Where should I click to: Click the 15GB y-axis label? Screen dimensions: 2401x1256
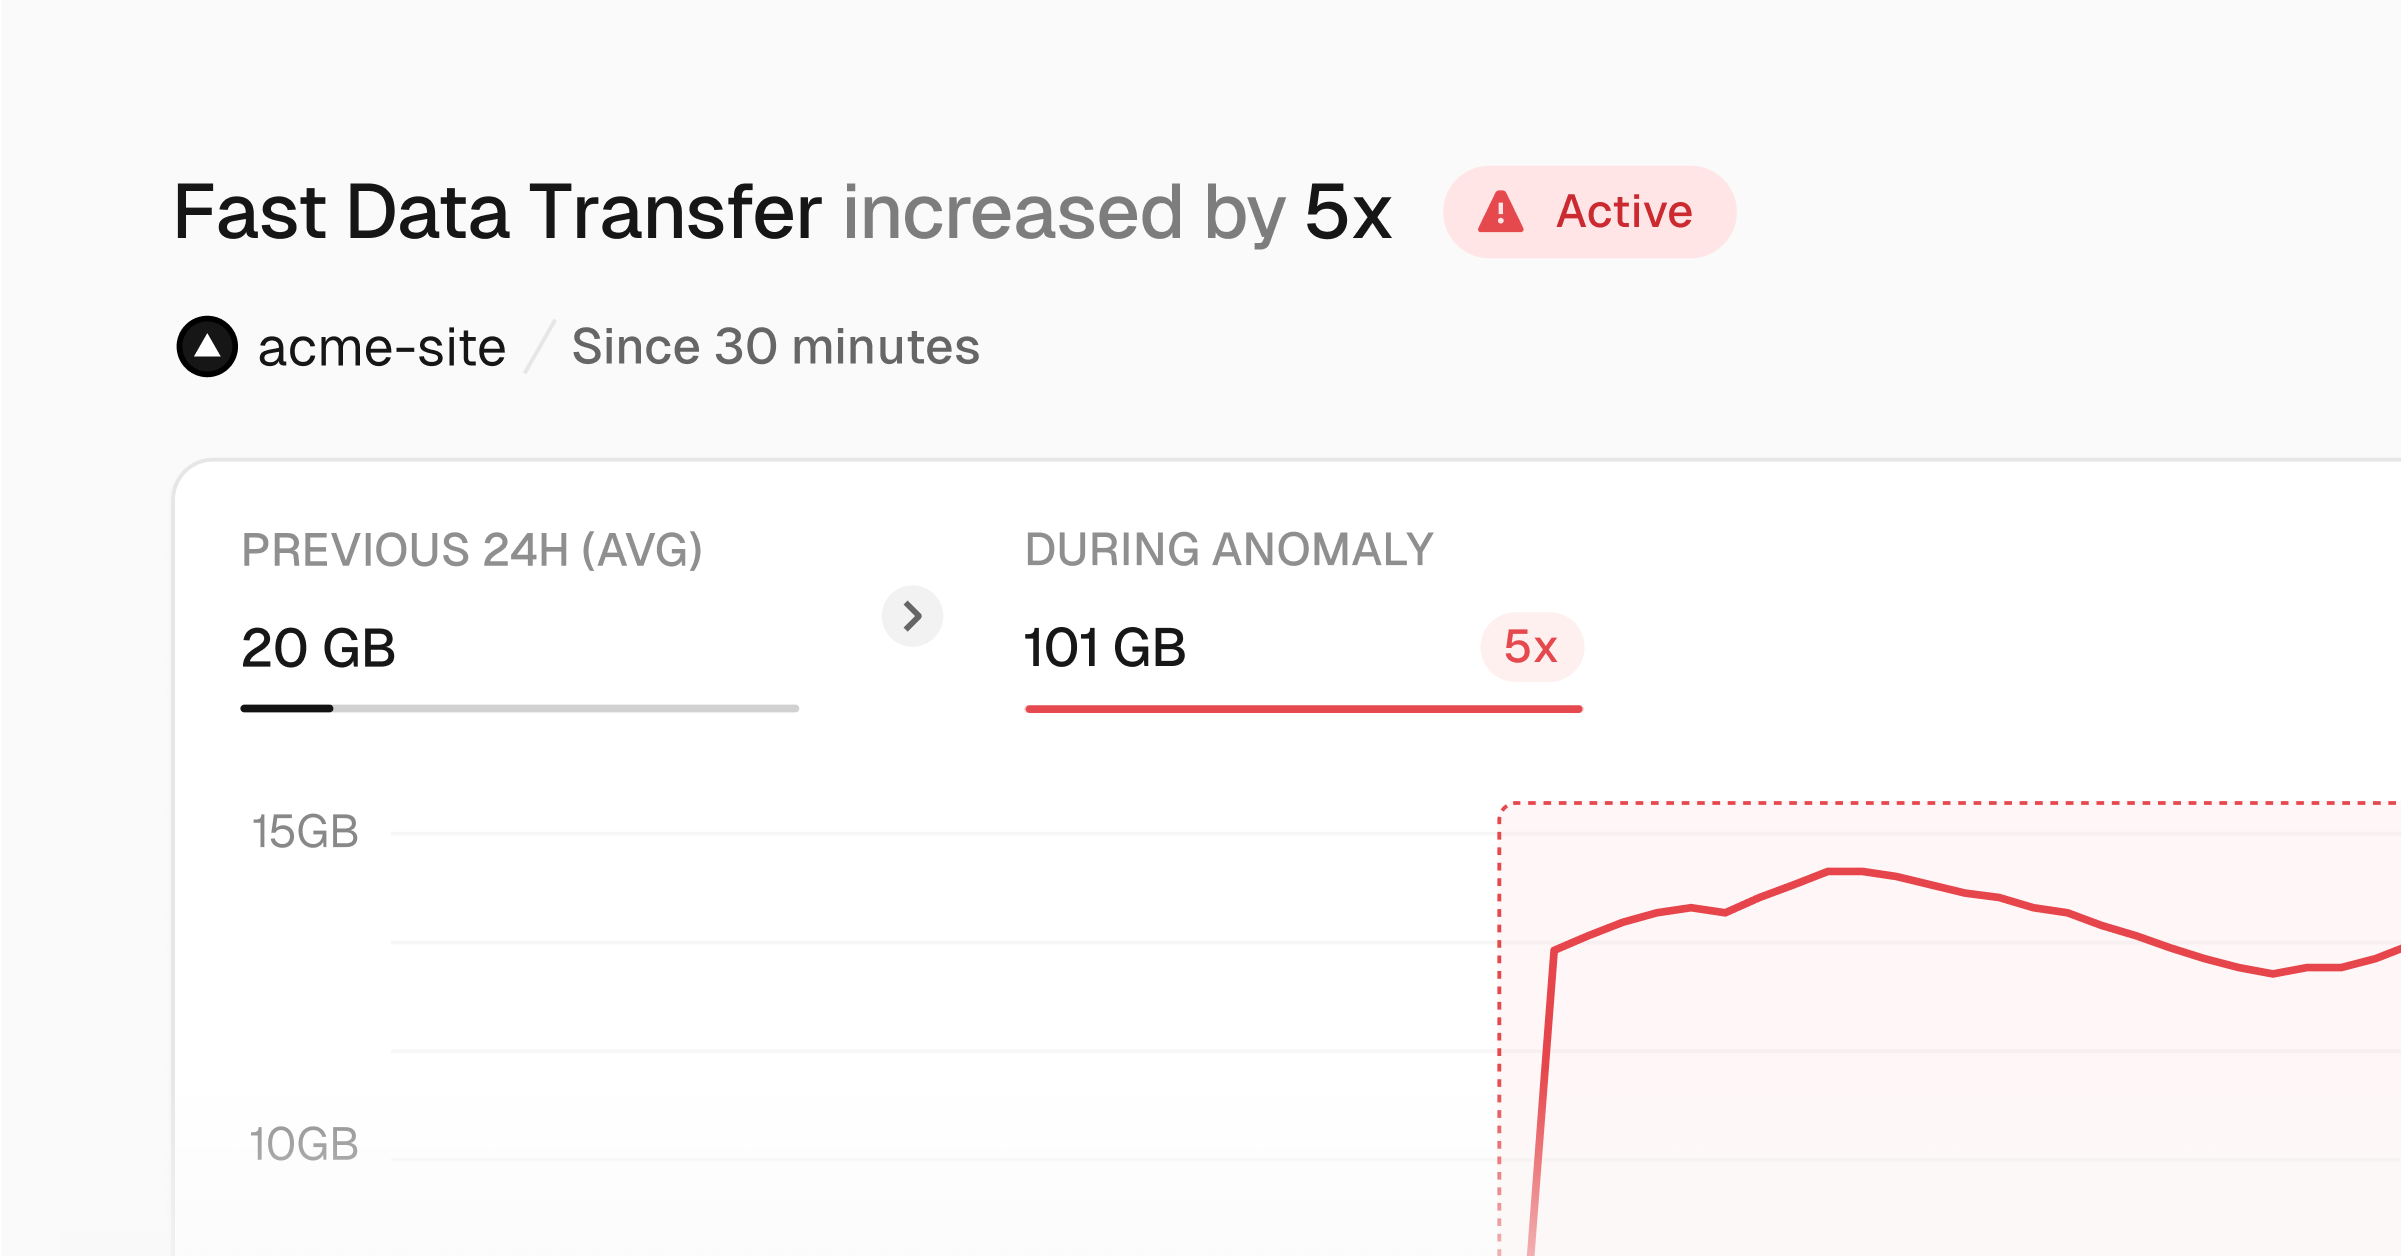pyautogui.click(x=304, y=832)
